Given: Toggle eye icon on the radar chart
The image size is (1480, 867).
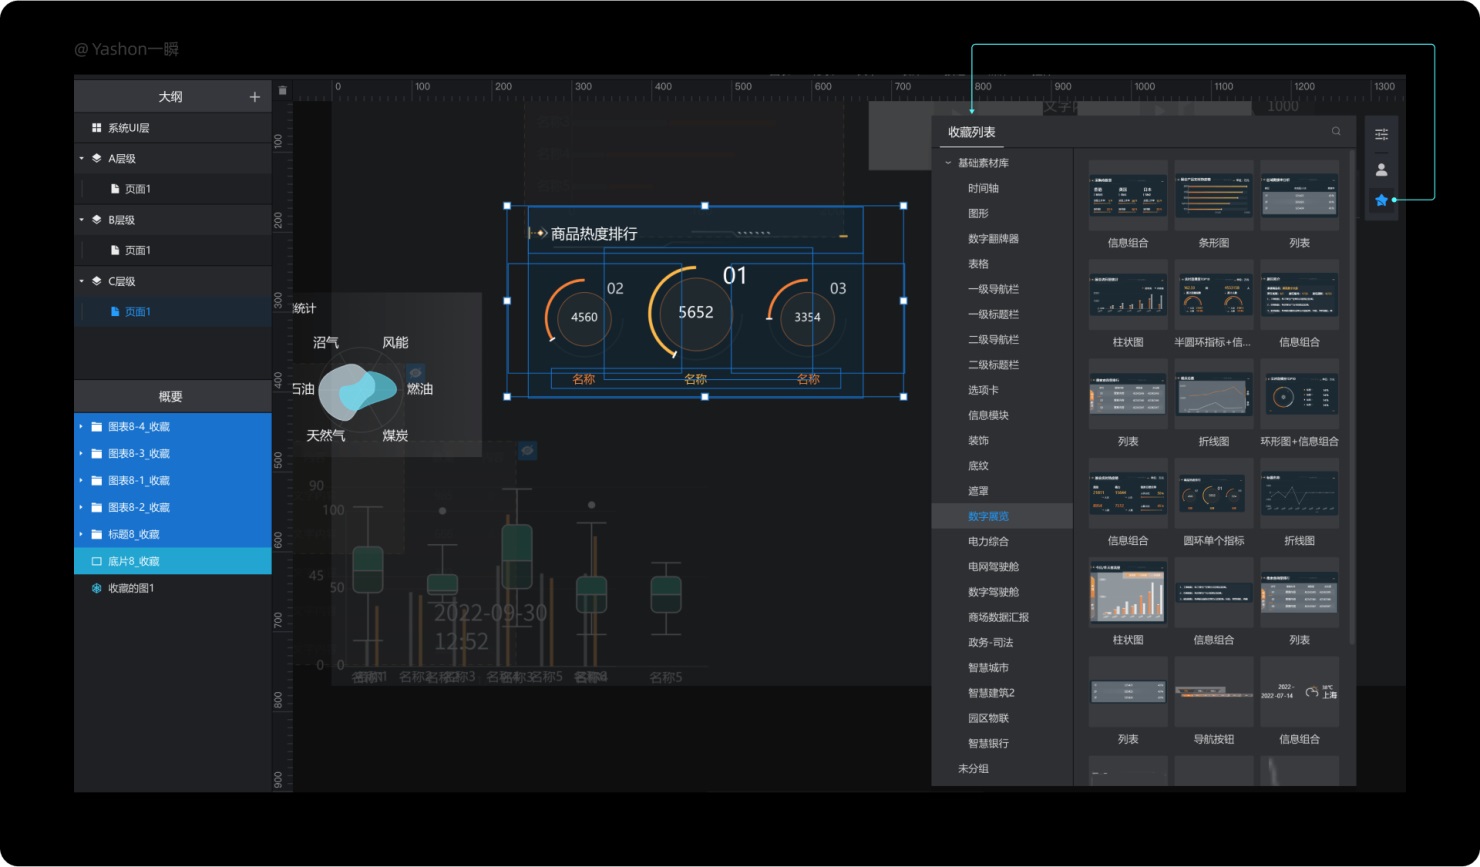Looking at the screenshot, I should (x=416, y=372).
